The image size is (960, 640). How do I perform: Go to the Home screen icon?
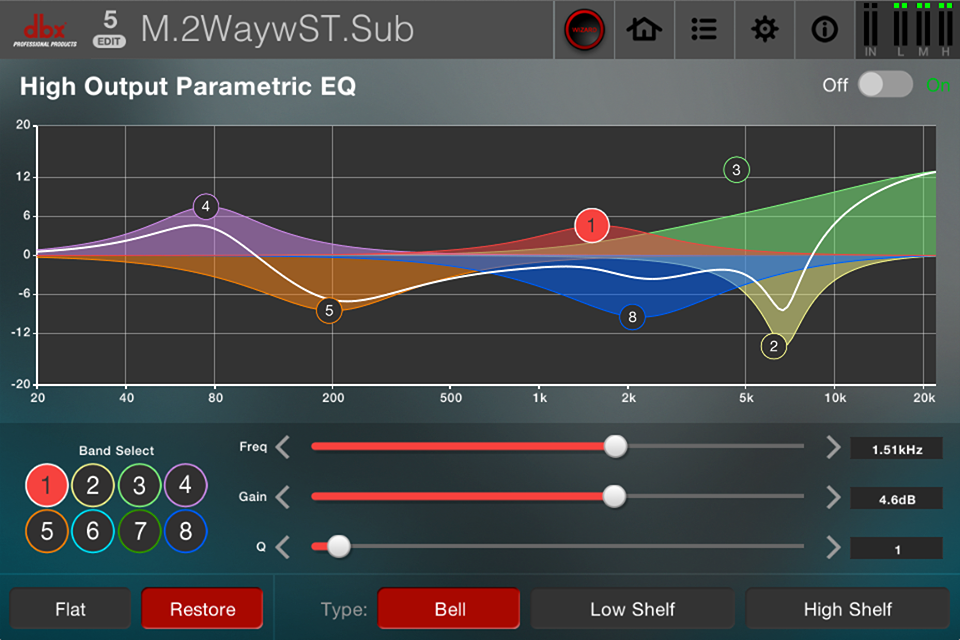(644, 29)
